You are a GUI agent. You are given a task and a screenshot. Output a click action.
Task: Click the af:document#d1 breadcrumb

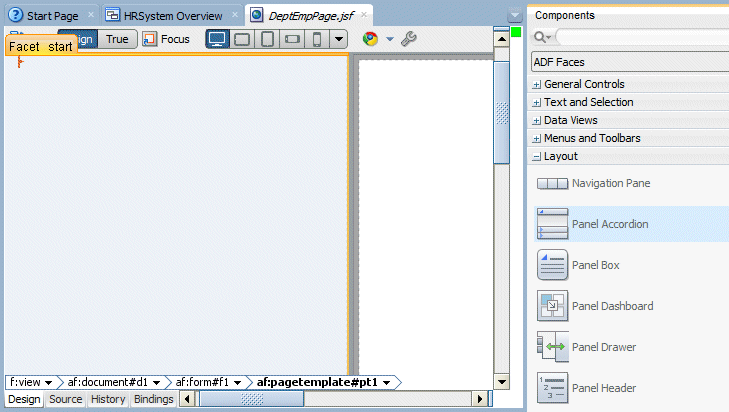point(107,382)
